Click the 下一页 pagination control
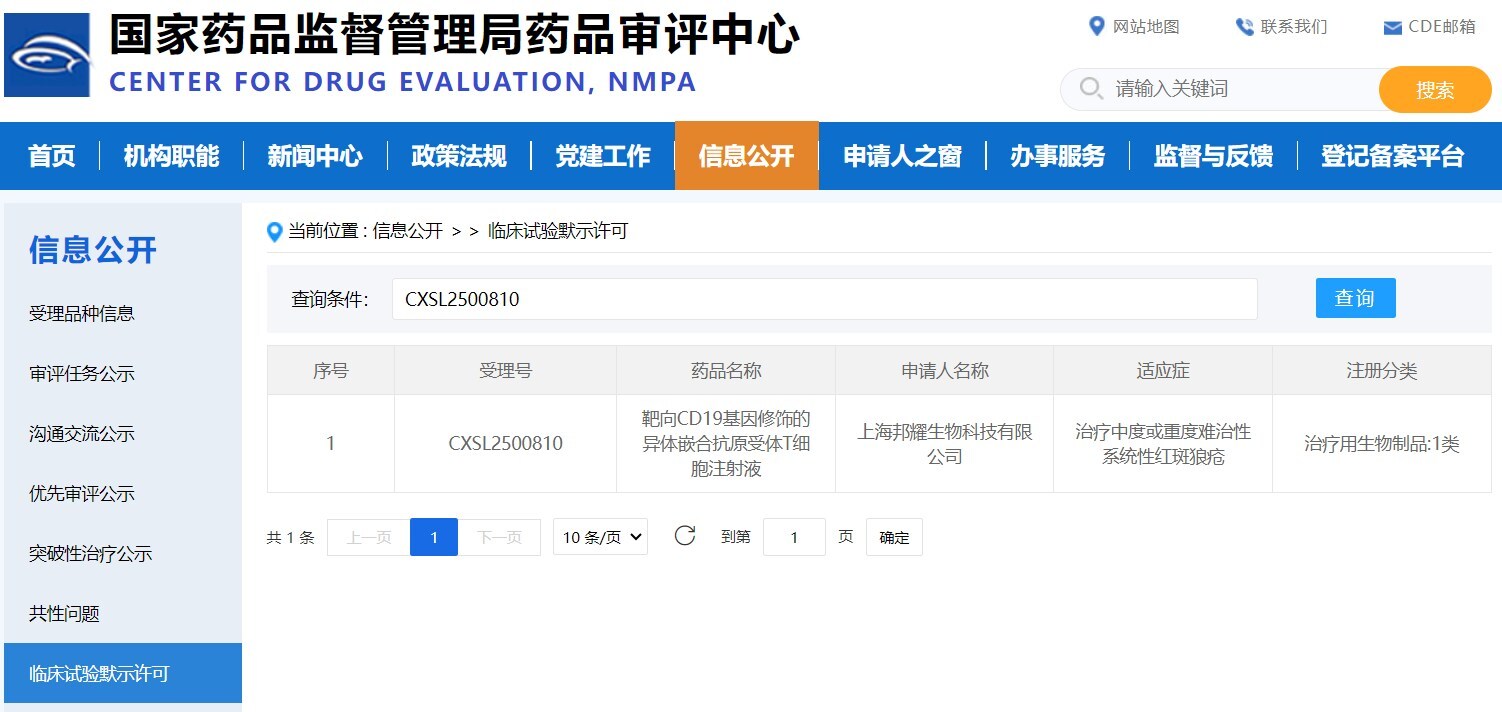This screenshot has width=1502, height=712. pos(500,536)
